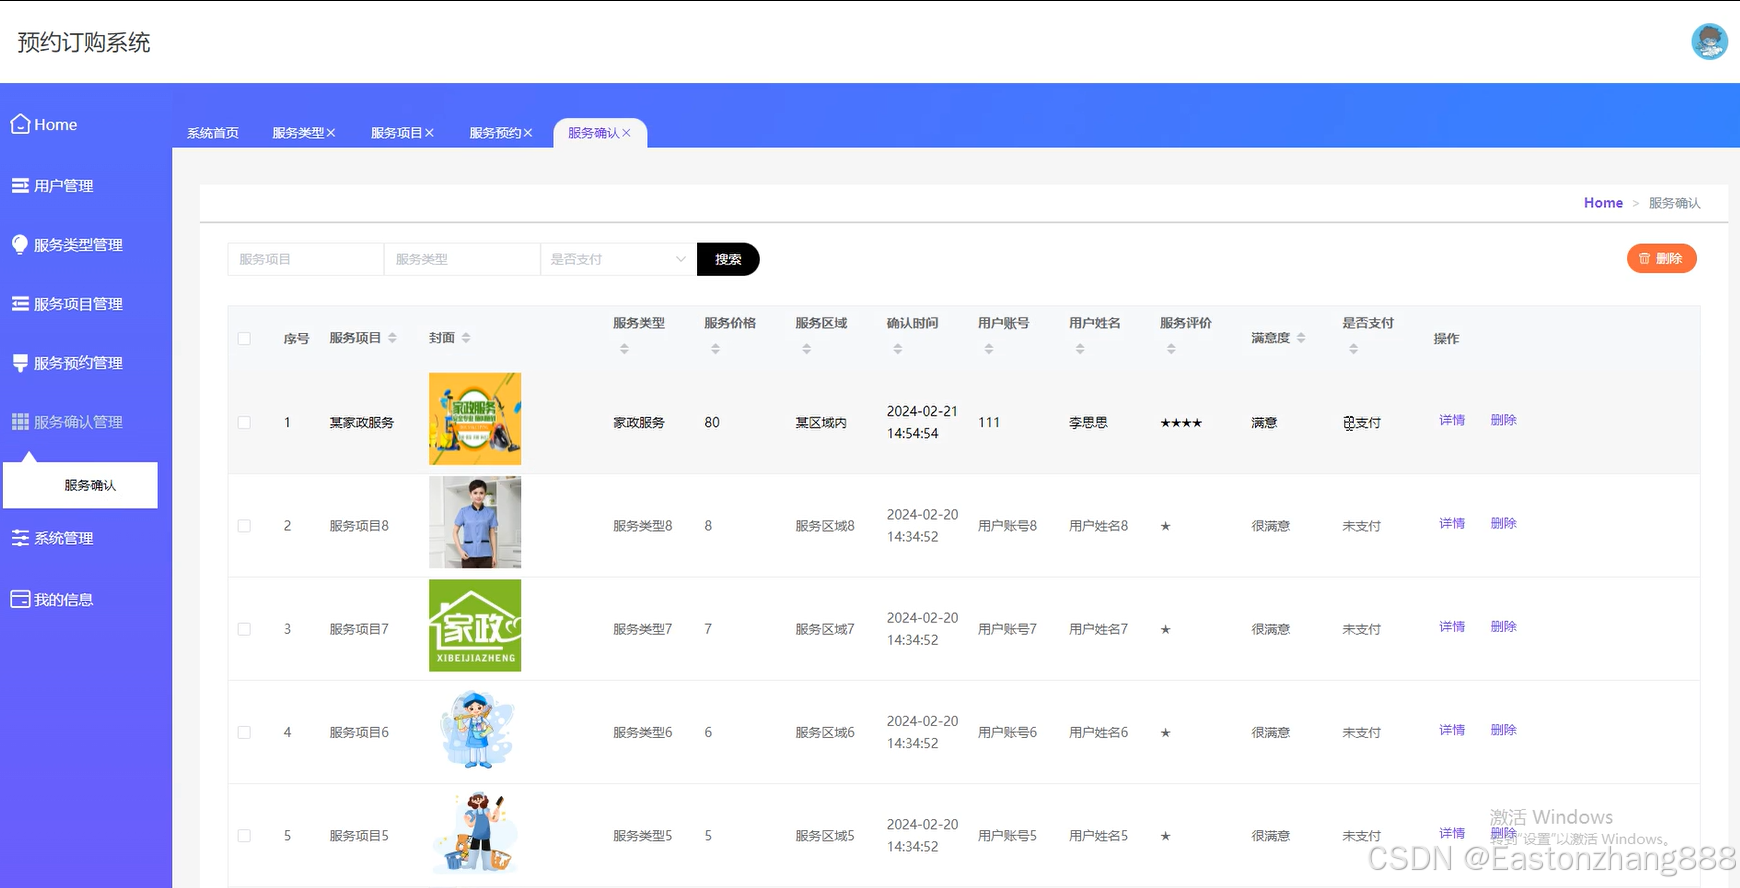
Task: Sort by the 满意度 column arrows
Action: [1301, 338]
